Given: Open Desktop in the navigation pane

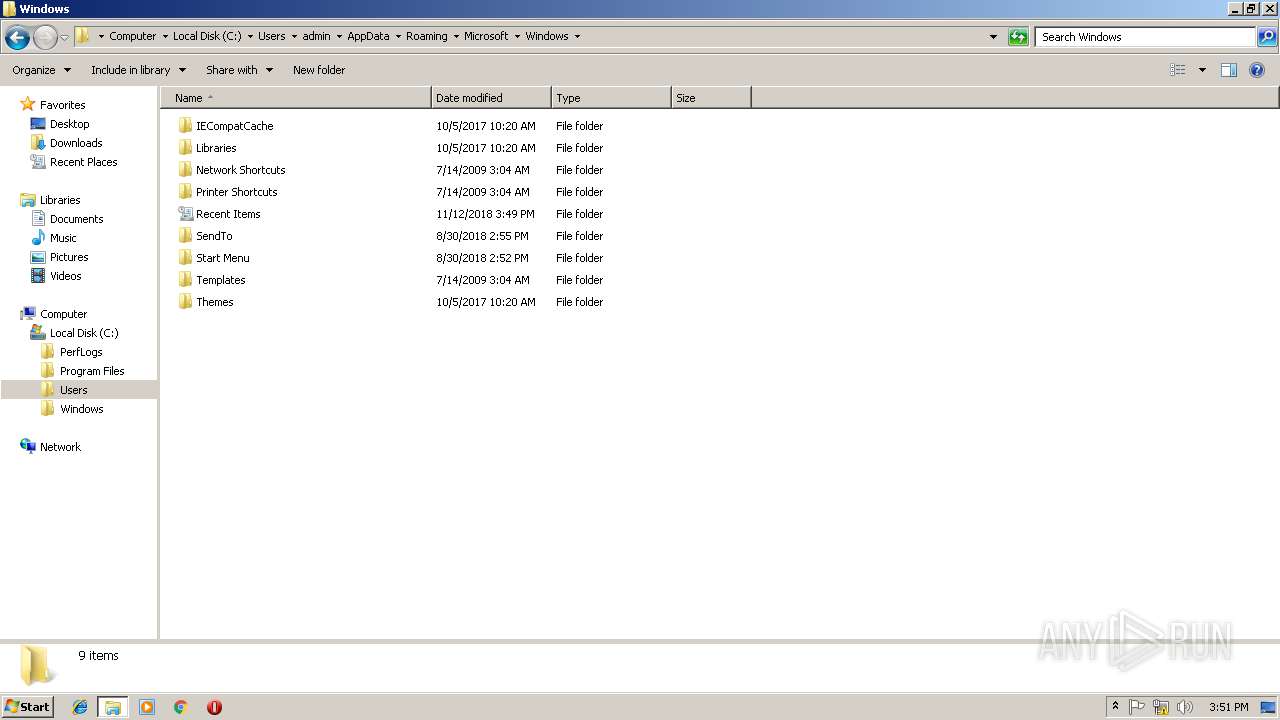Looking at the screenshot, I should [x=69, y=124].
